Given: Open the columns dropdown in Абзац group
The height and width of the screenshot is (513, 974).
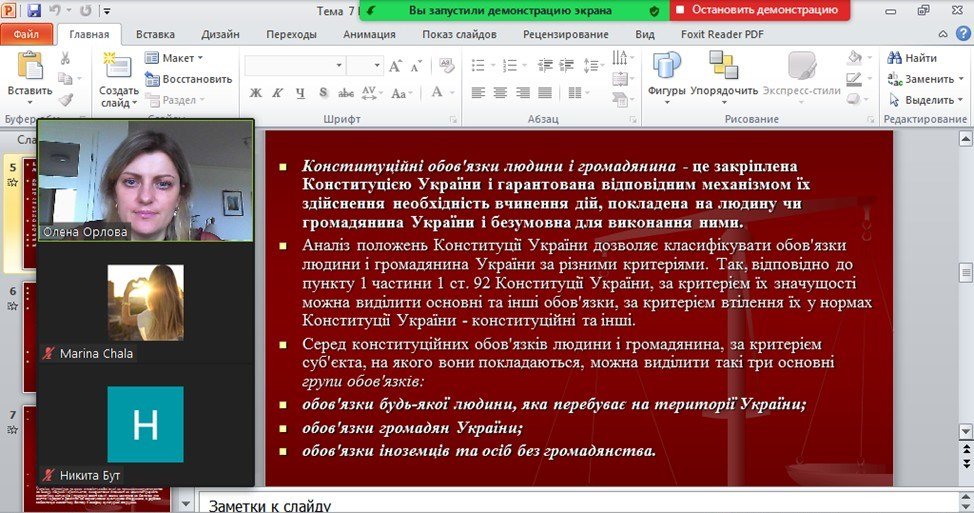Looking at the screenshot, I should (x=578, y=93).
